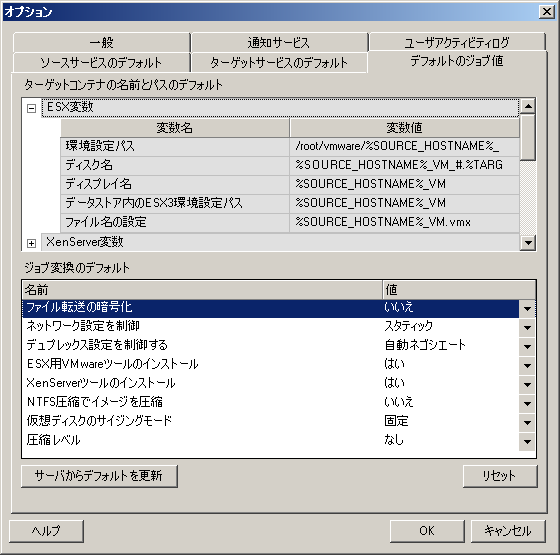Edit the データストア内のESX3環境設定パス value cell
Viewport: 560px width, 555px height.
(x=404, y=203)
